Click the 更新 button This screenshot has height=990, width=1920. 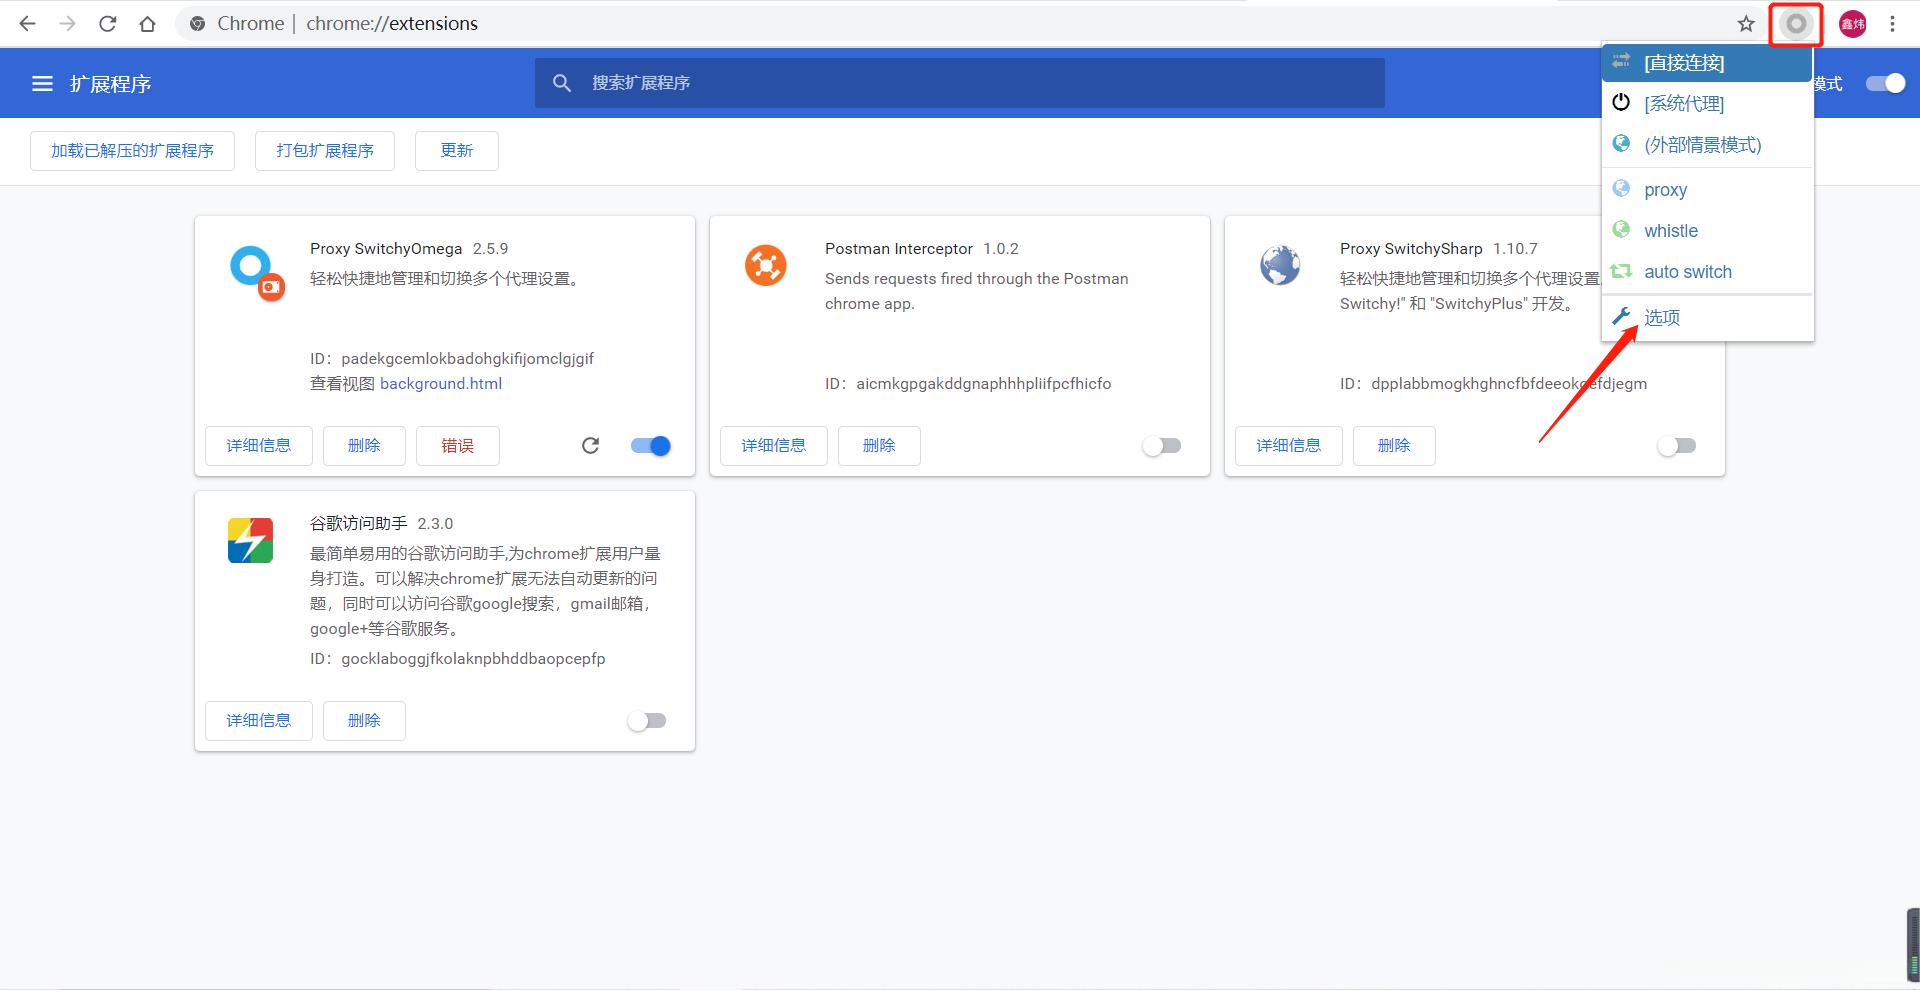[457, 151]
